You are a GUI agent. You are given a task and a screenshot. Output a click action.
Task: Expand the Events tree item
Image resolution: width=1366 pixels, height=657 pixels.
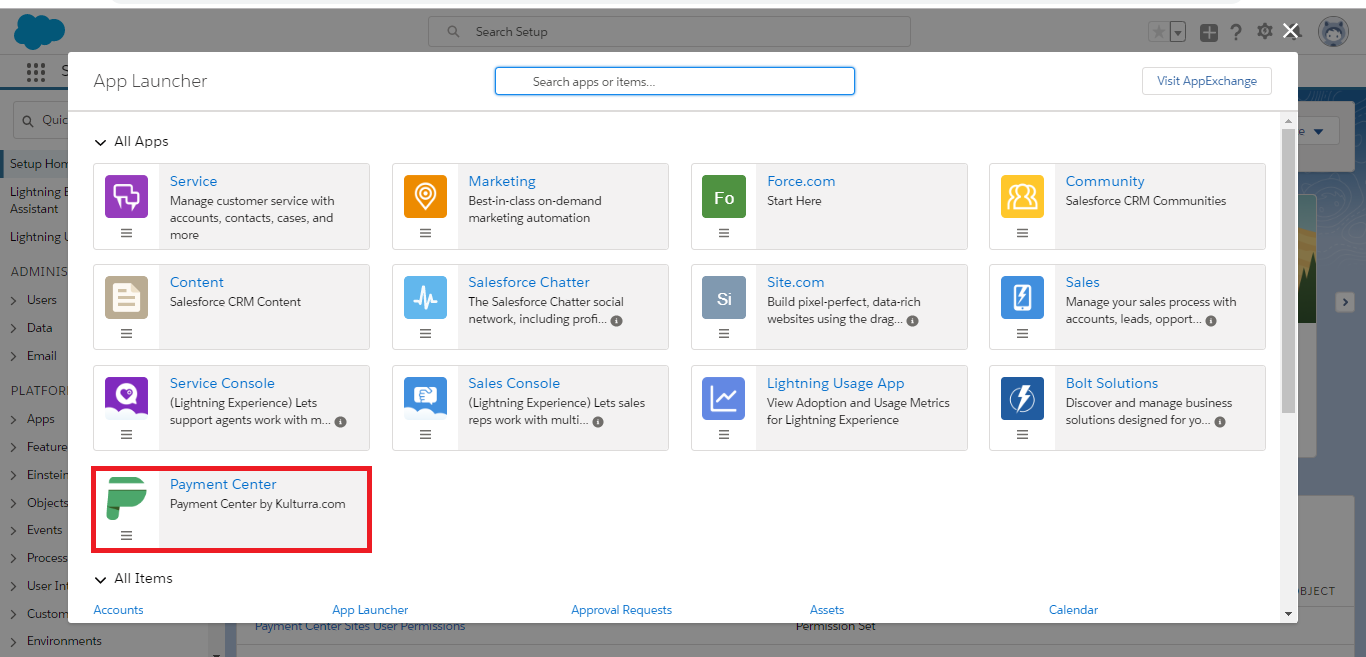coord(15,530)
